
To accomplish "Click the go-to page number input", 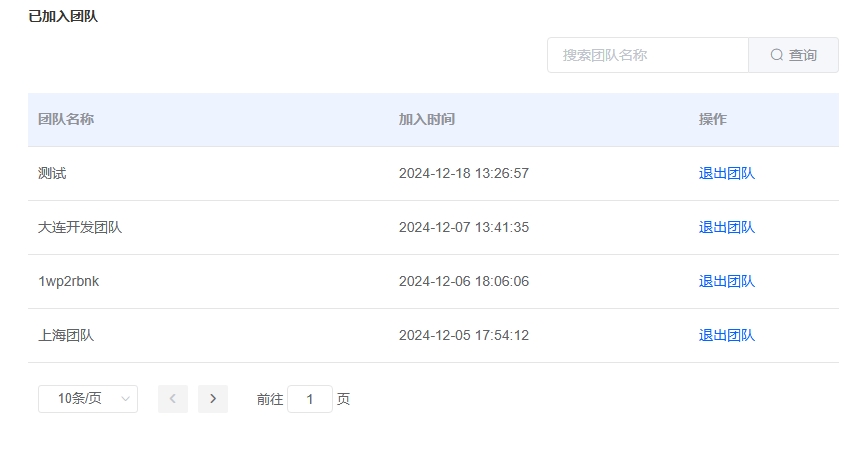I will (x=310, y=399).
